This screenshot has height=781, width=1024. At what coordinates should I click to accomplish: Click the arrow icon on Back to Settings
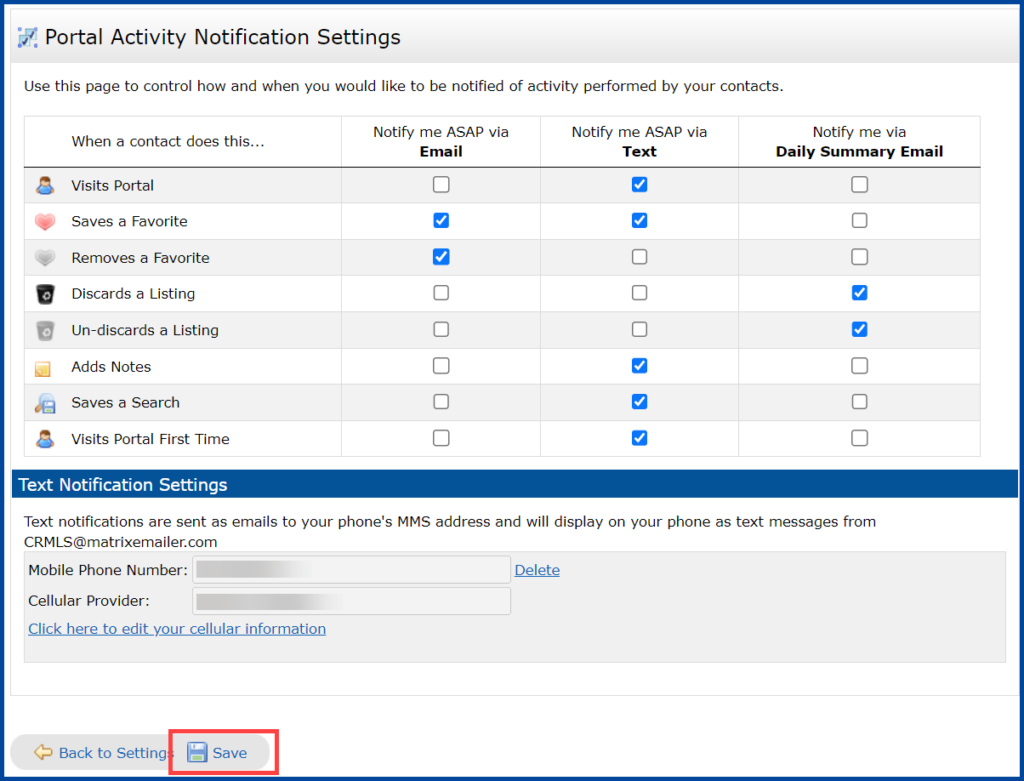click(x=42, y=752)
